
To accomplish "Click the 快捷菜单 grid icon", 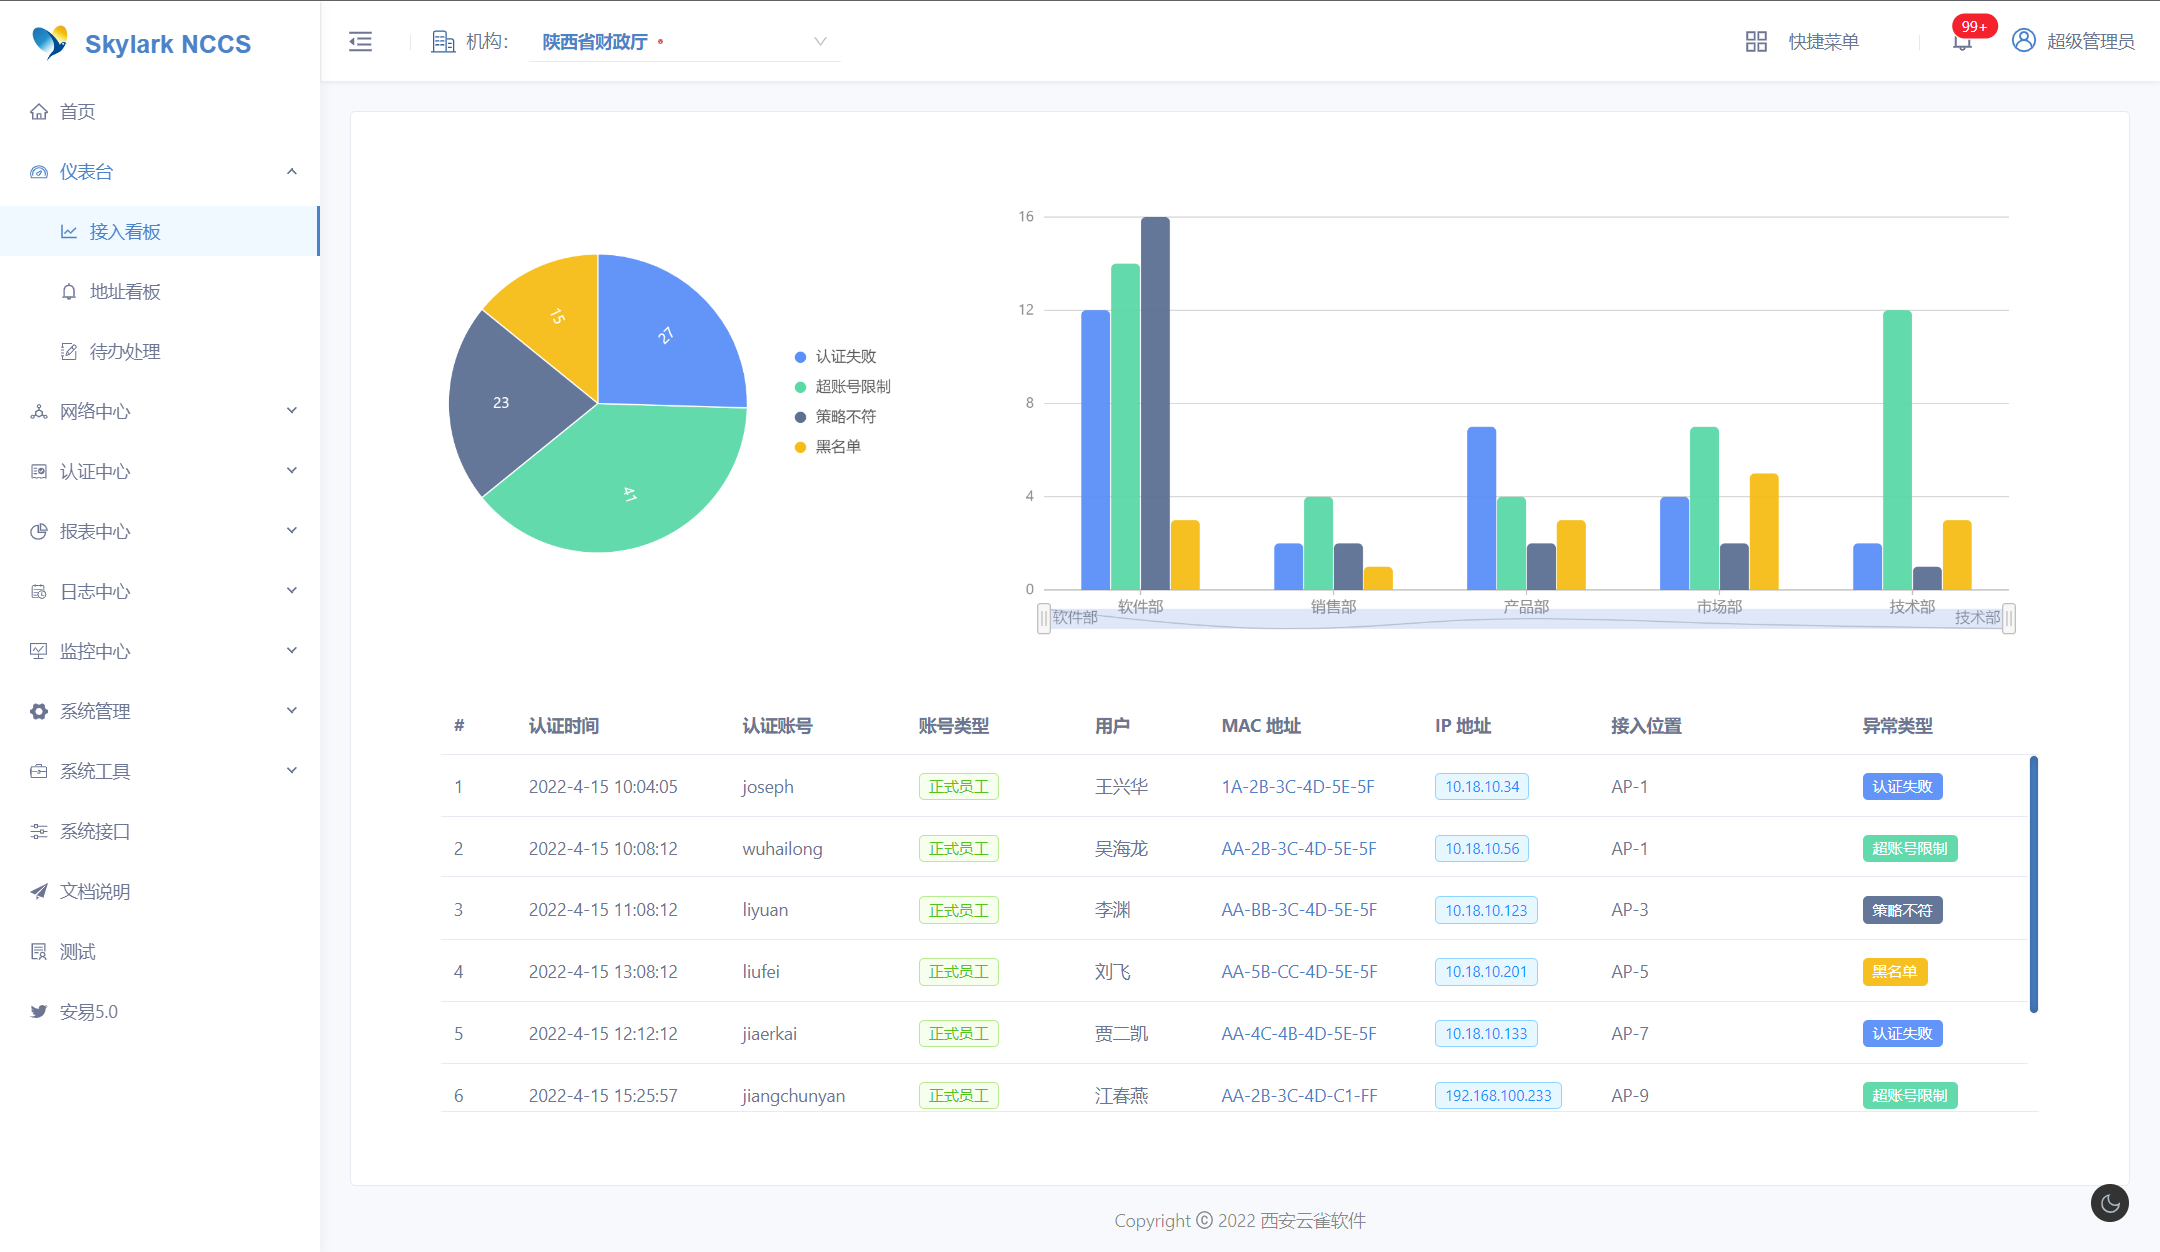I will click(x=1756, y=41).
